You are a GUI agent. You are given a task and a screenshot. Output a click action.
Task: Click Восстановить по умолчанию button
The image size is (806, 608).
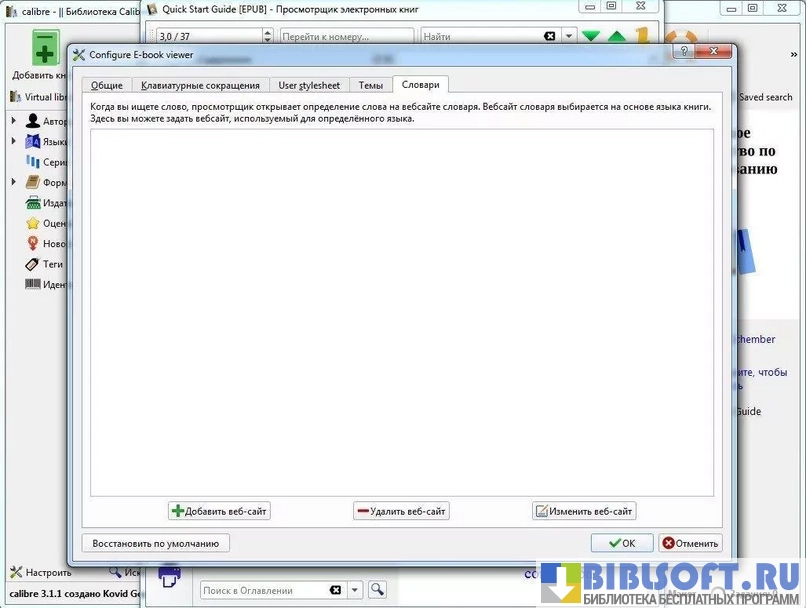pyautogui.click(x=155, y=543)
